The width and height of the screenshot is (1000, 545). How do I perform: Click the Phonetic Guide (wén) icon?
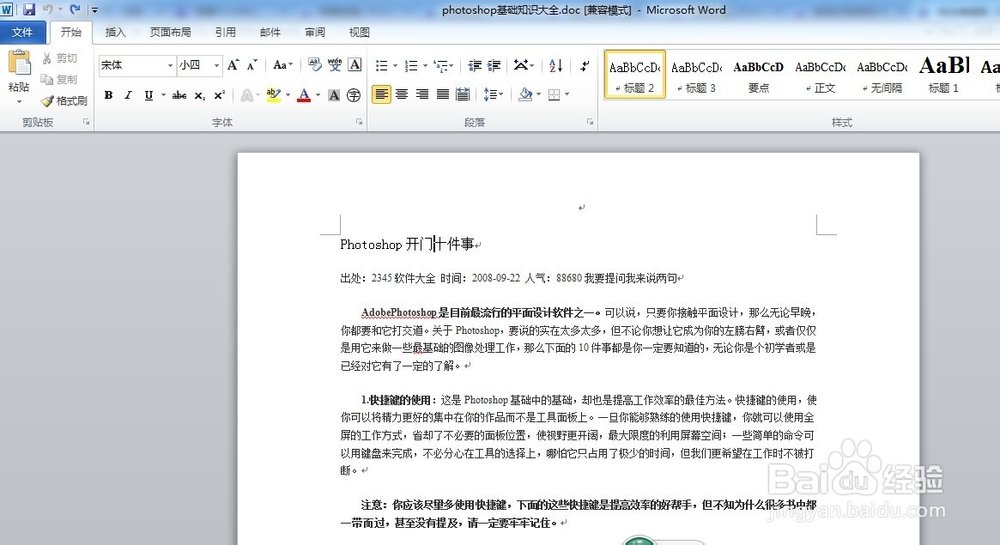point(335,64)
